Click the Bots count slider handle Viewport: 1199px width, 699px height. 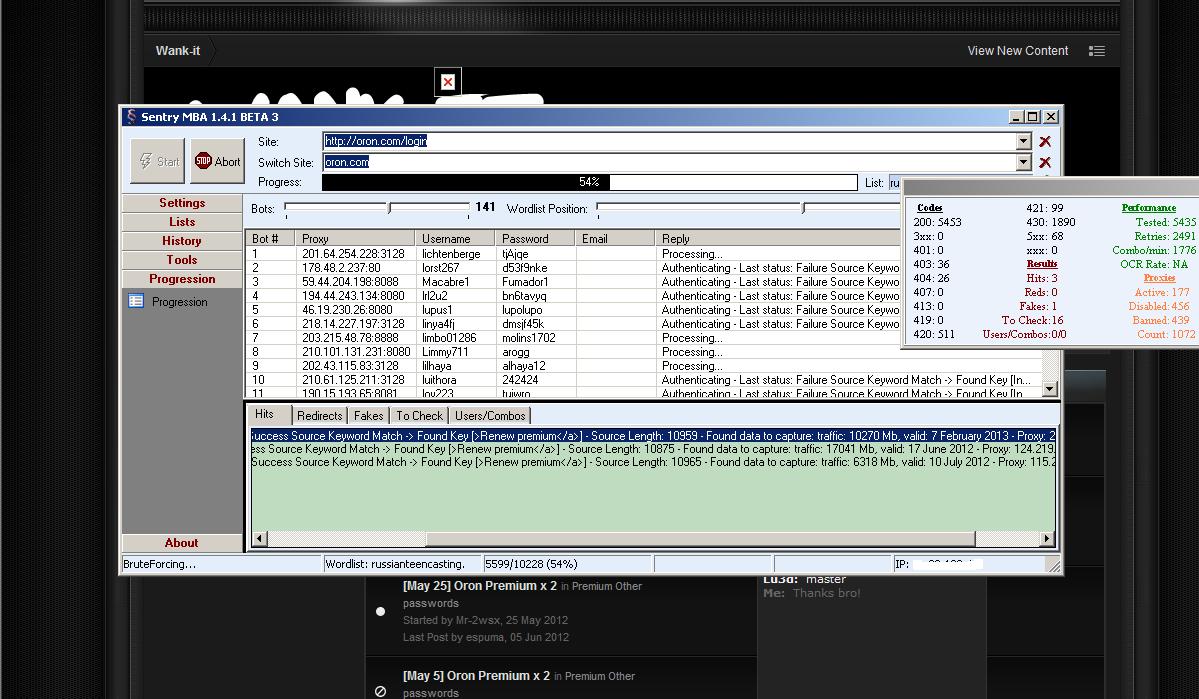coord(389,208)
